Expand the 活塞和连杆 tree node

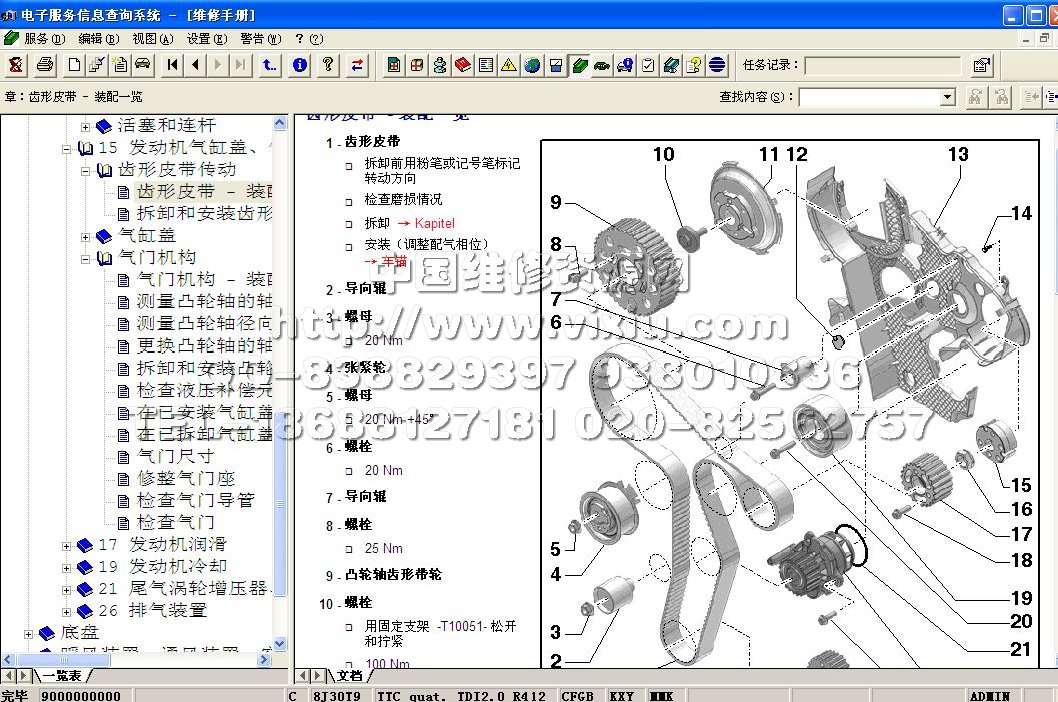[x=85, y=126]
